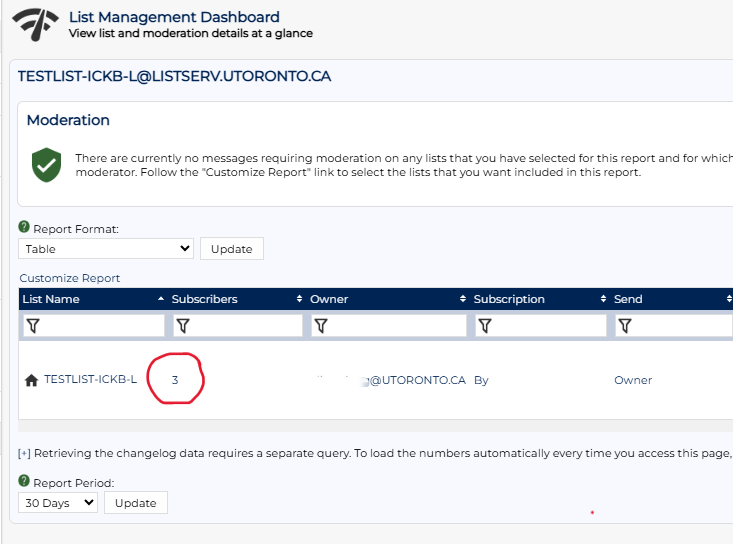
Task: Focus the Subscription filter input field
Action: click(x=541, y=326)
